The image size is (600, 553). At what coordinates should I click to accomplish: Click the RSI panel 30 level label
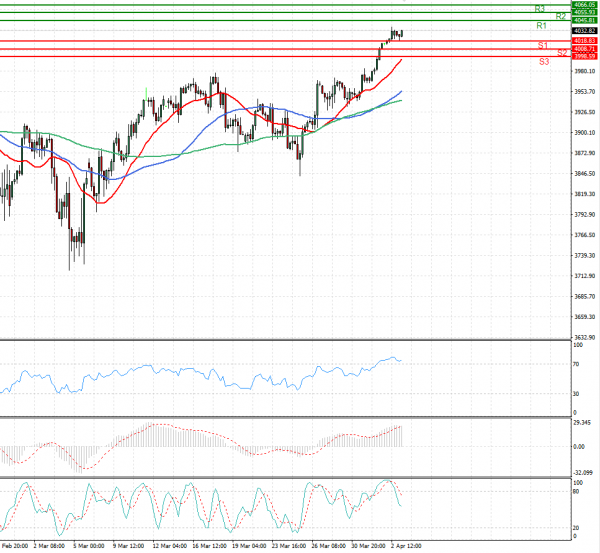[x=576, y=394]
